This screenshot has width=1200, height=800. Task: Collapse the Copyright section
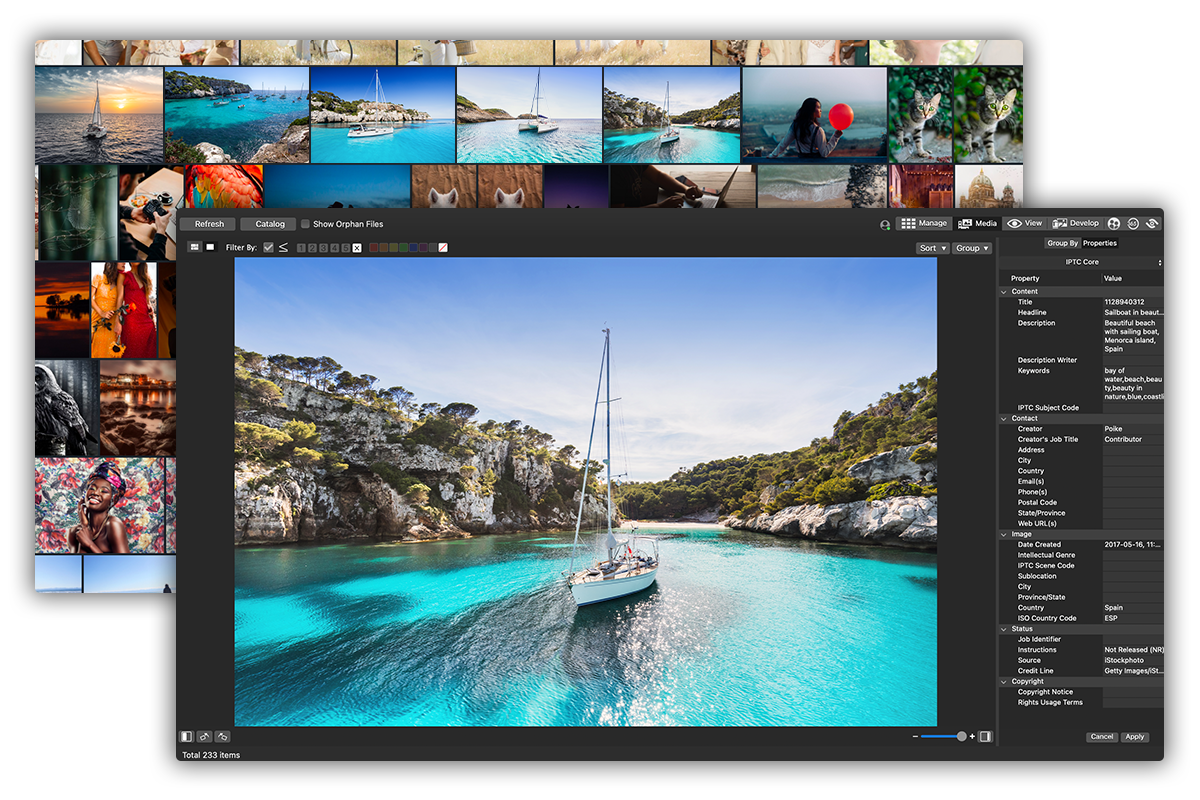pos(1004,682)
